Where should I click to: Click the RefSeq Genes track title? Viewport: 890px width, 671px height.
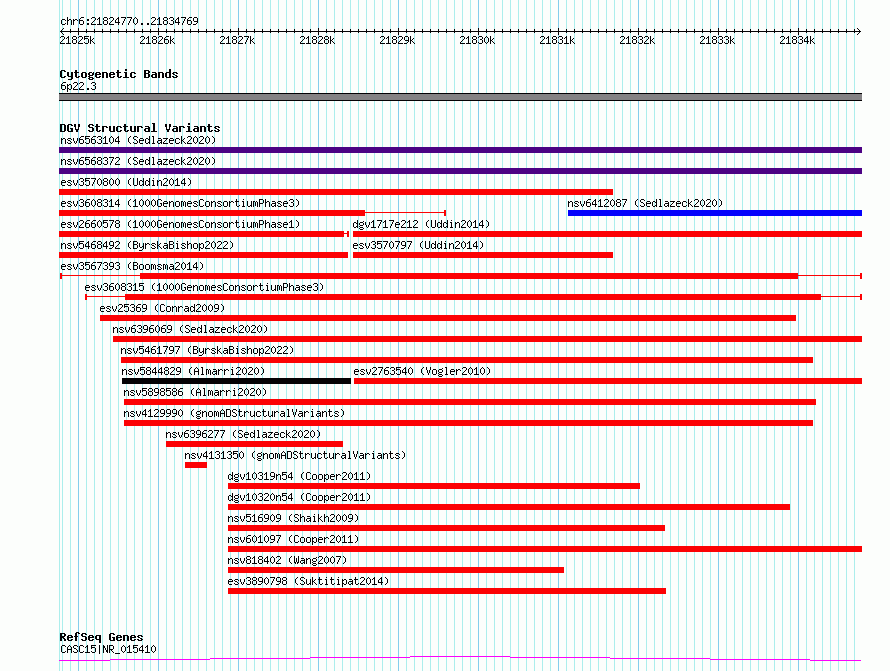pyautogui.click(x=101, y=637)
